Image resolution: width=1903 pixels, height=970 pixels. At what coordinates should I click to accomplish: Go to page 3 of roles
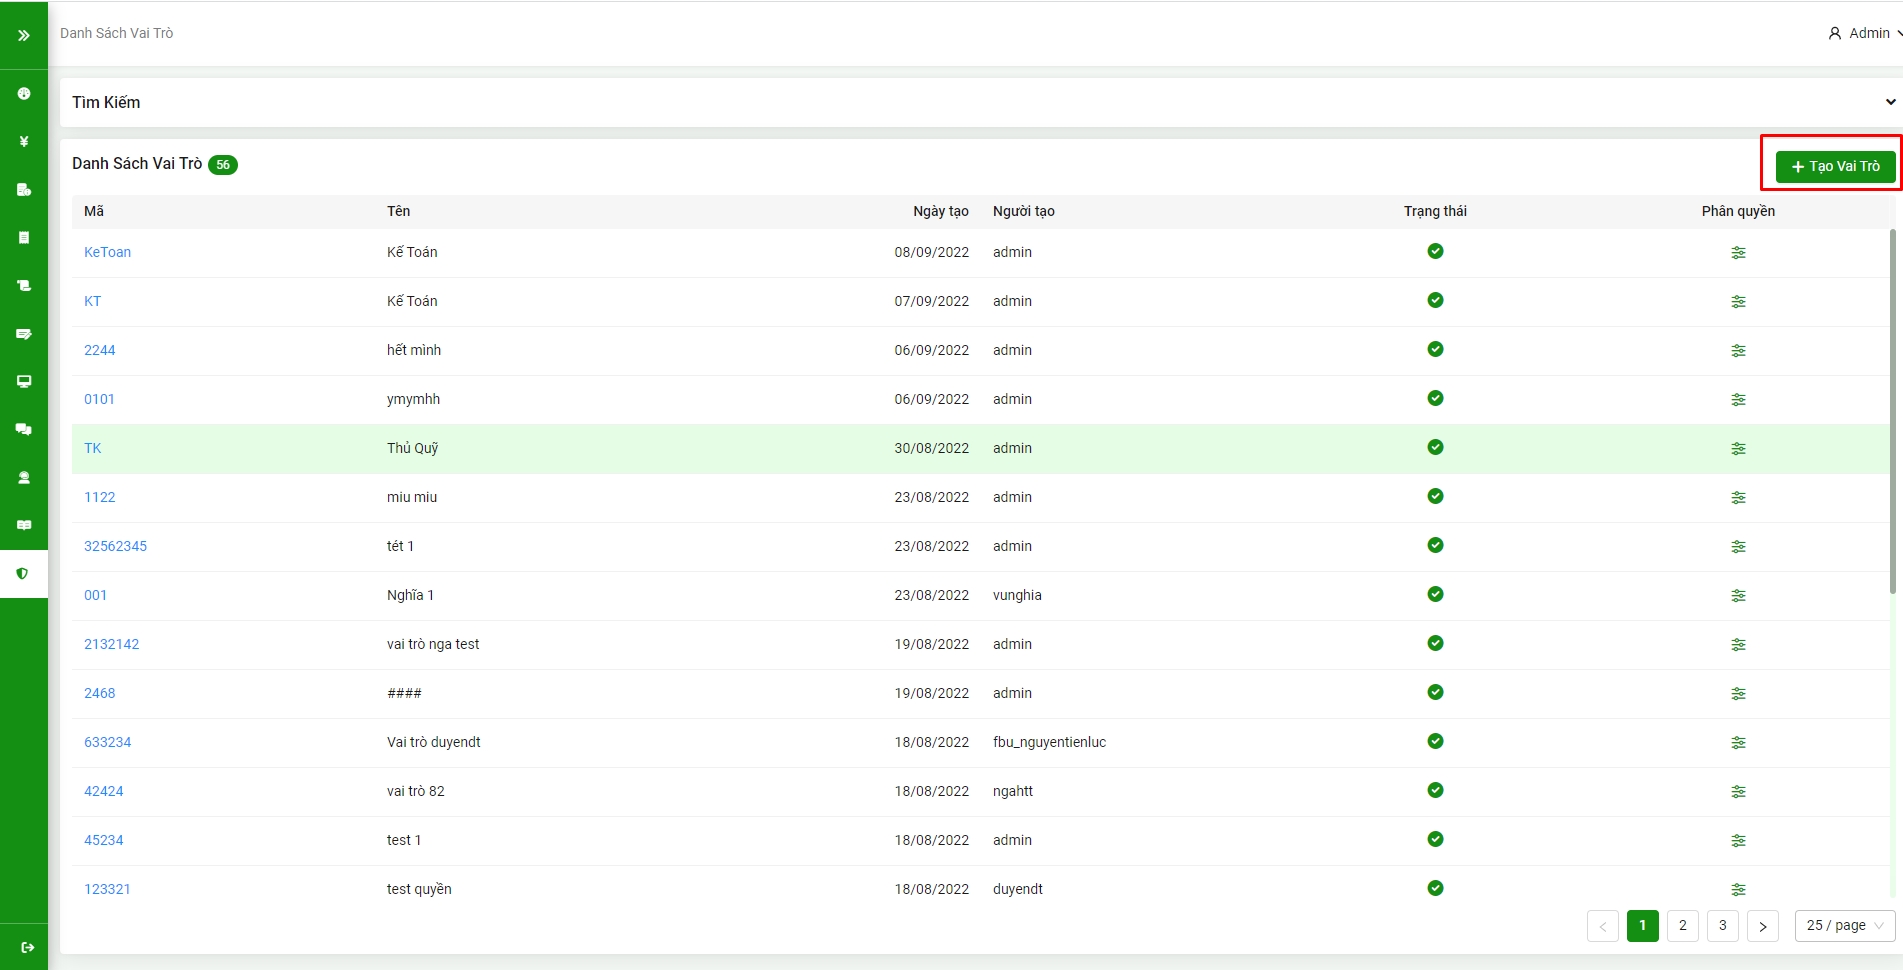[x=1722, y=926]
